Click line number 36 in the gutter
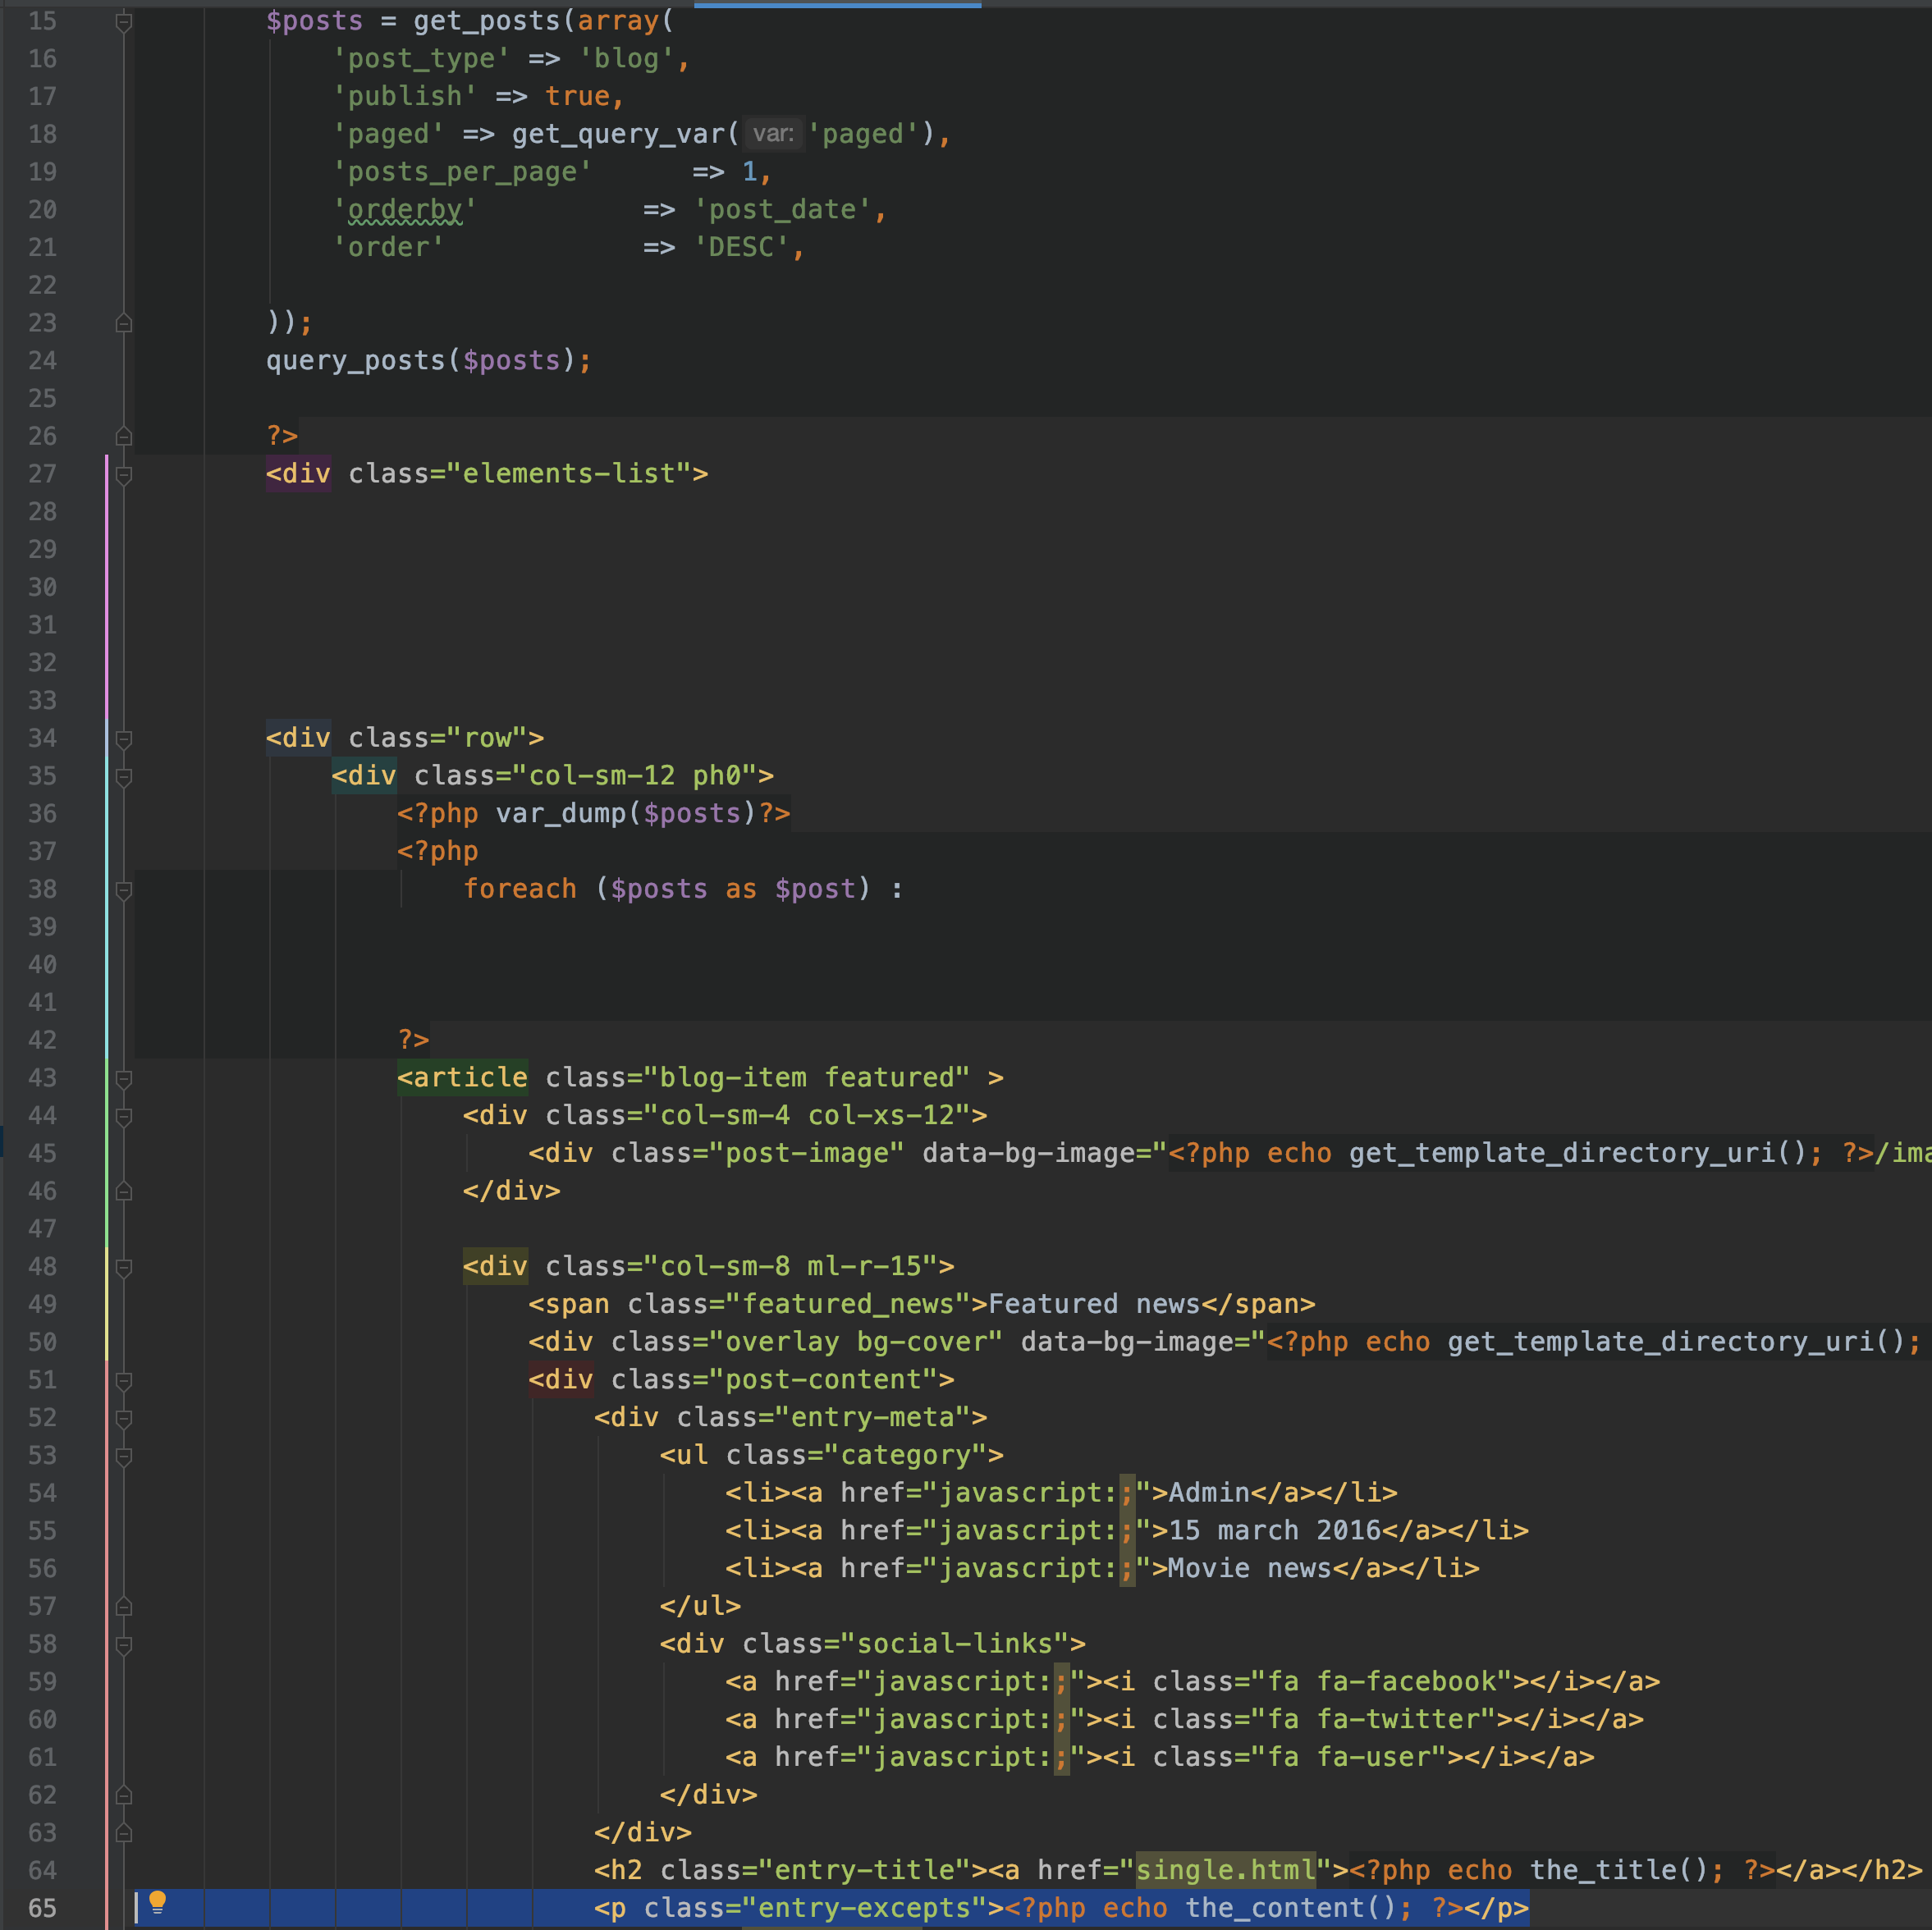 tap(42, 814)
